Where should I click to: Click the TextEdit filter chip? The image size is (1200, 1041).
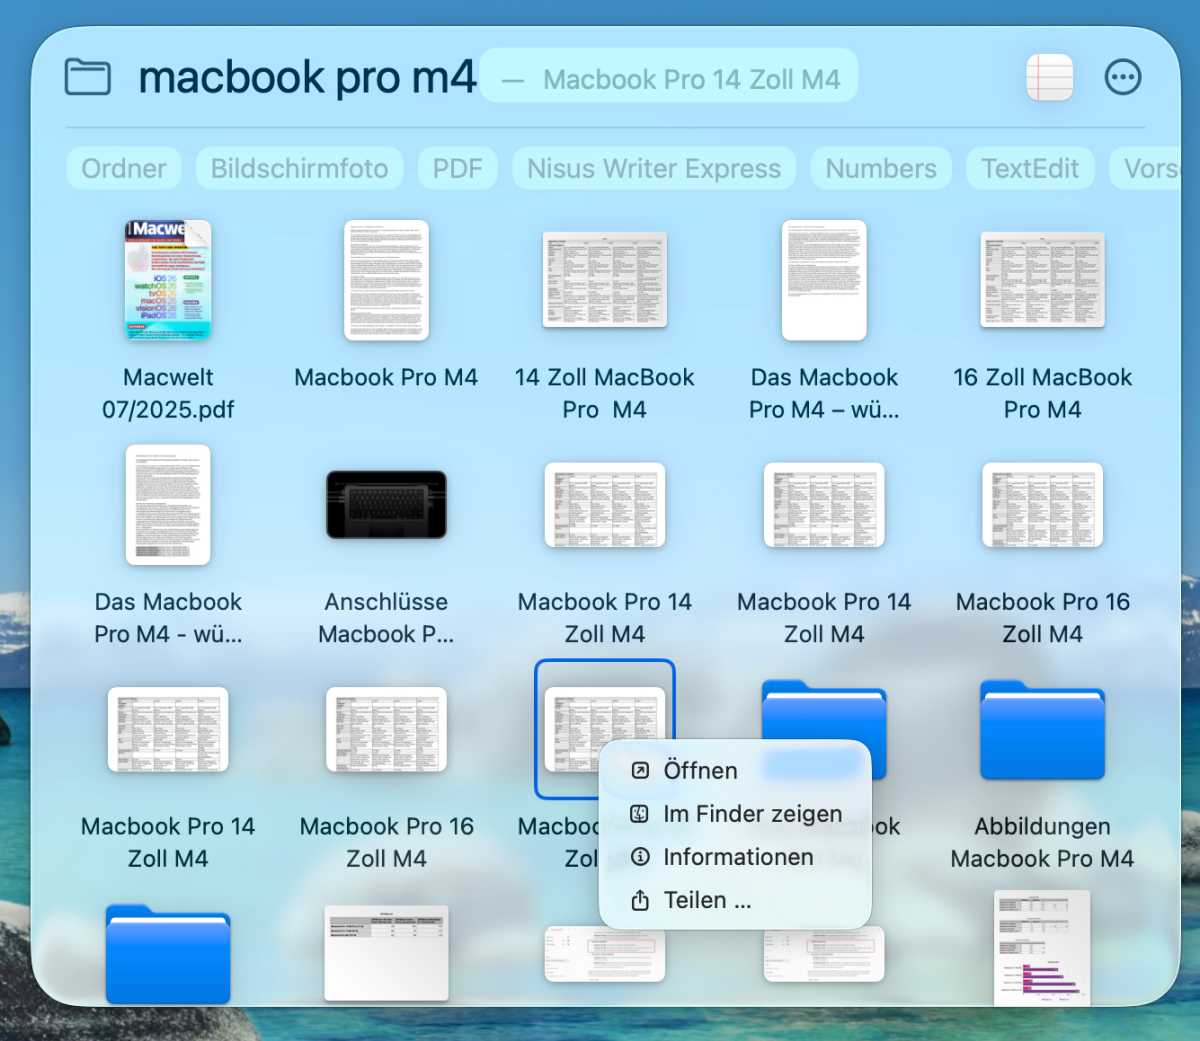point(1029,168)
